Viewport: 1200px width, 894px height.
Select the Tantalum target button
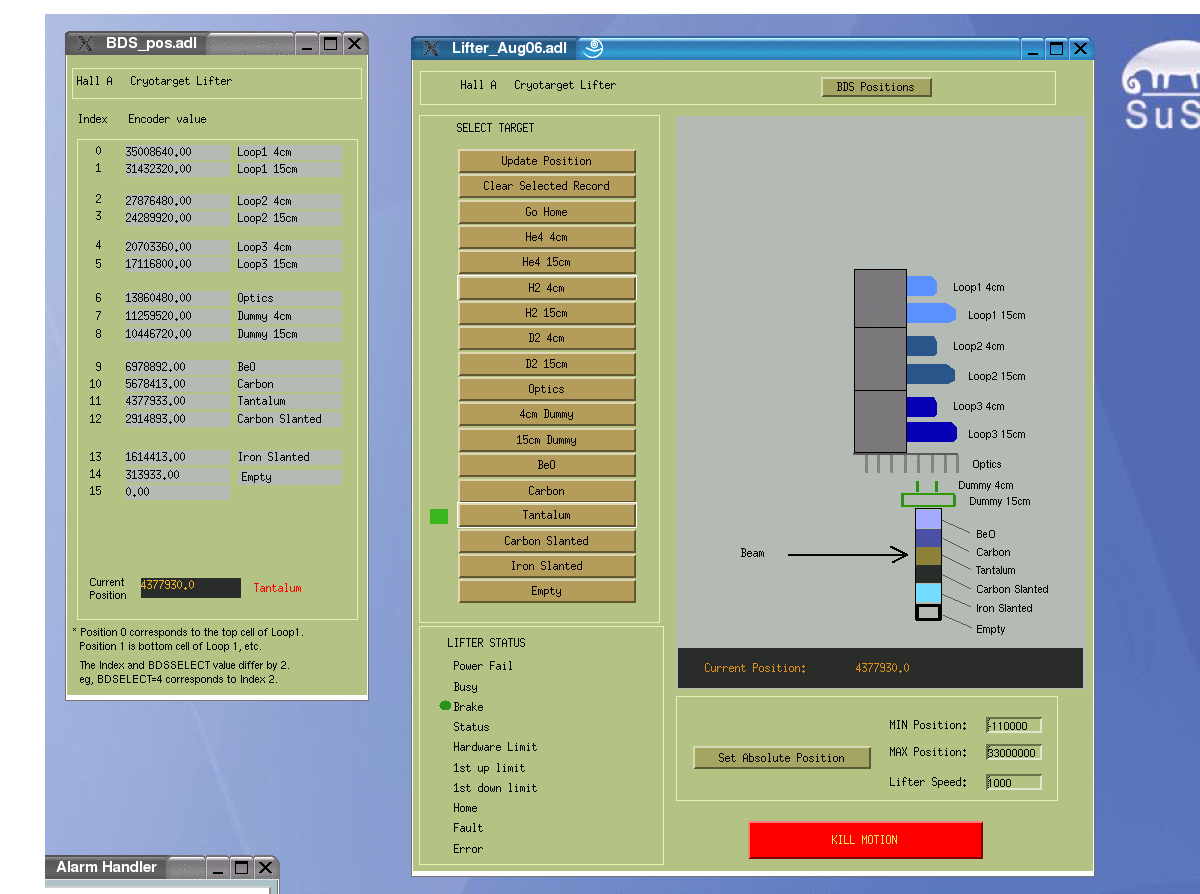tap(547, 515)
